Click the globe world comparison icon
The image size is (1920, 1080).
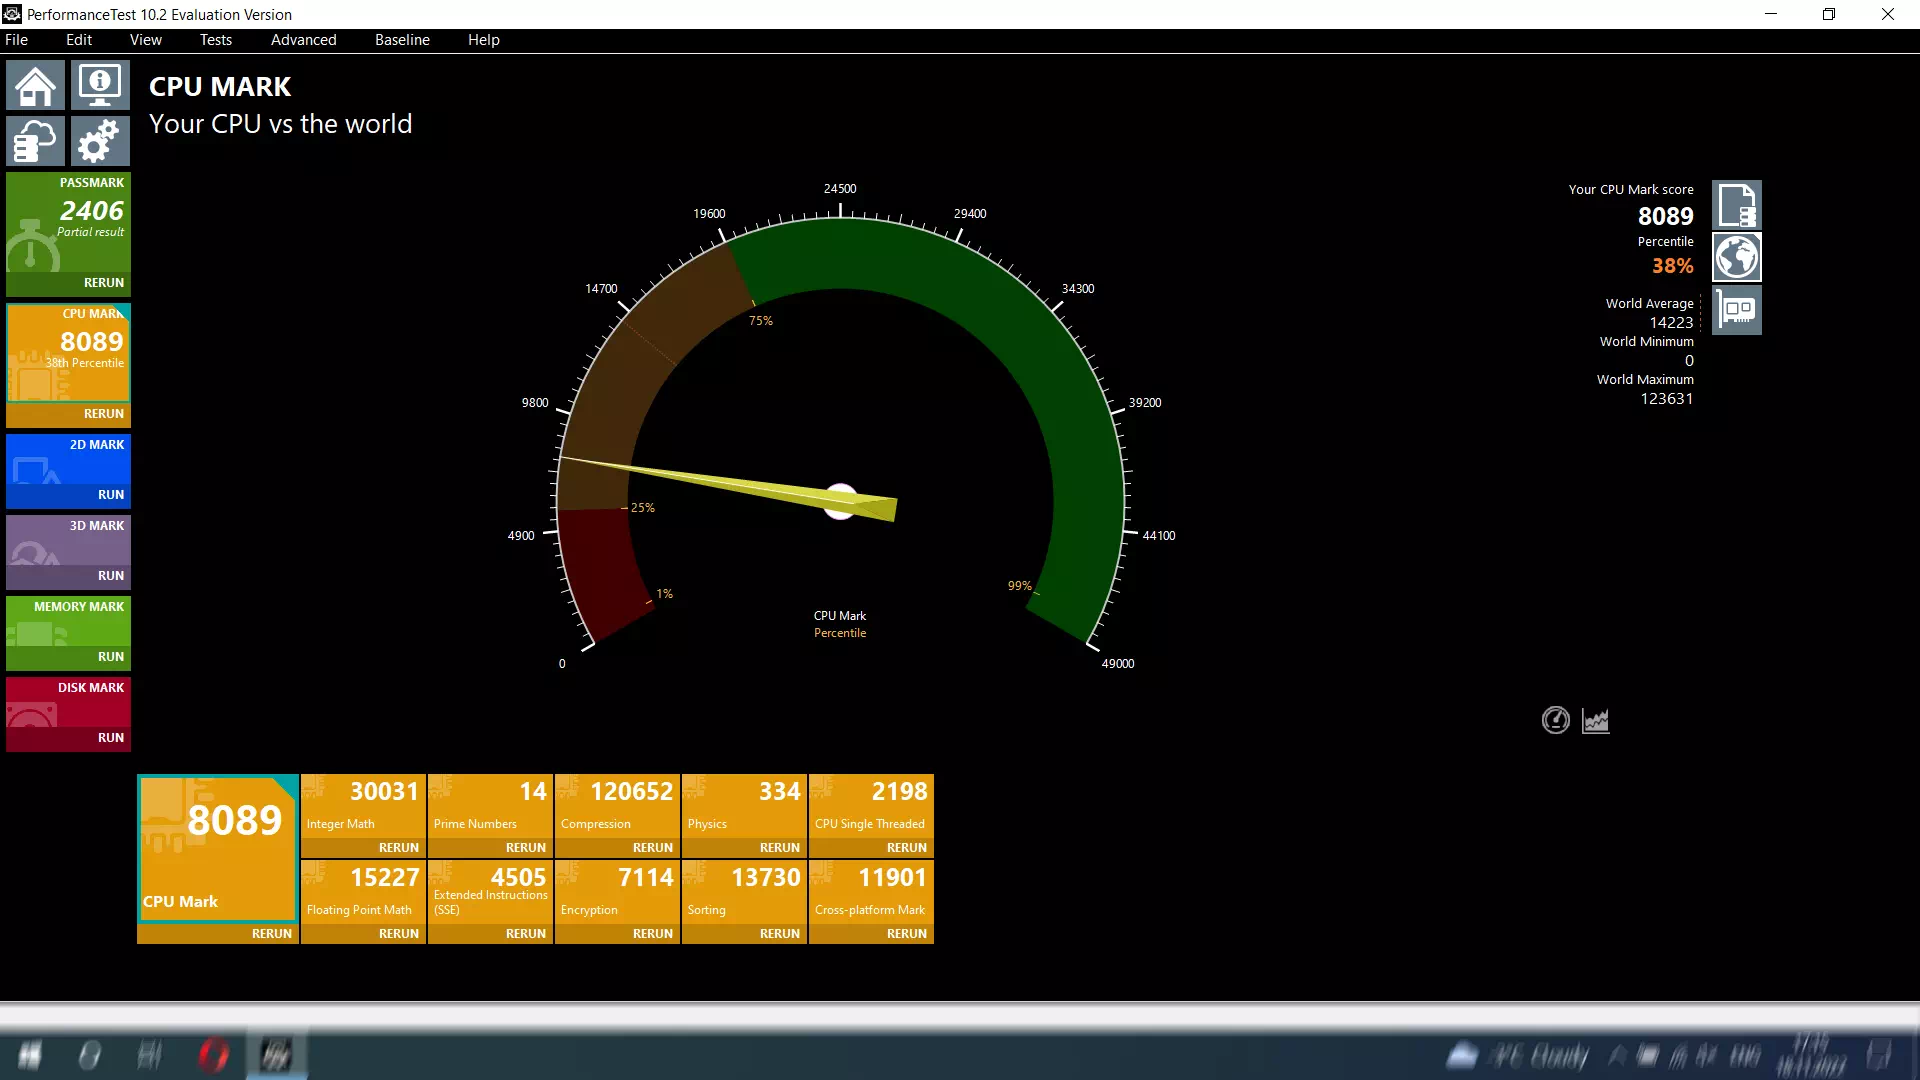[1736, 258]
